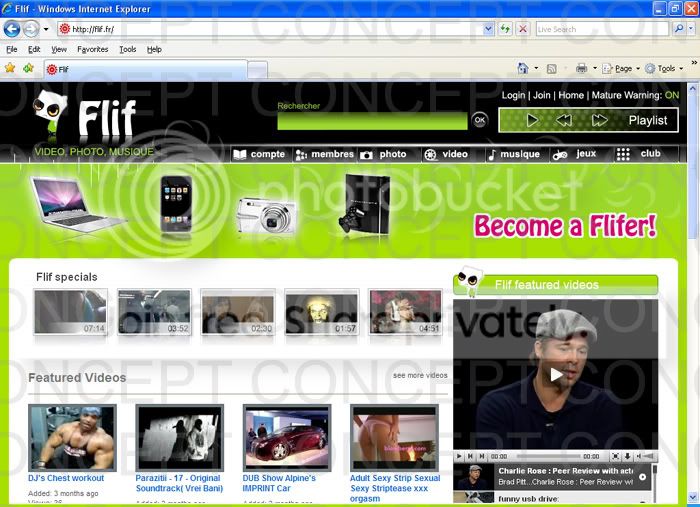Screen dimensions: 700x507
Task: Click the Stop loading X icon
Action: pyautogui.click(x=522, y=29)
